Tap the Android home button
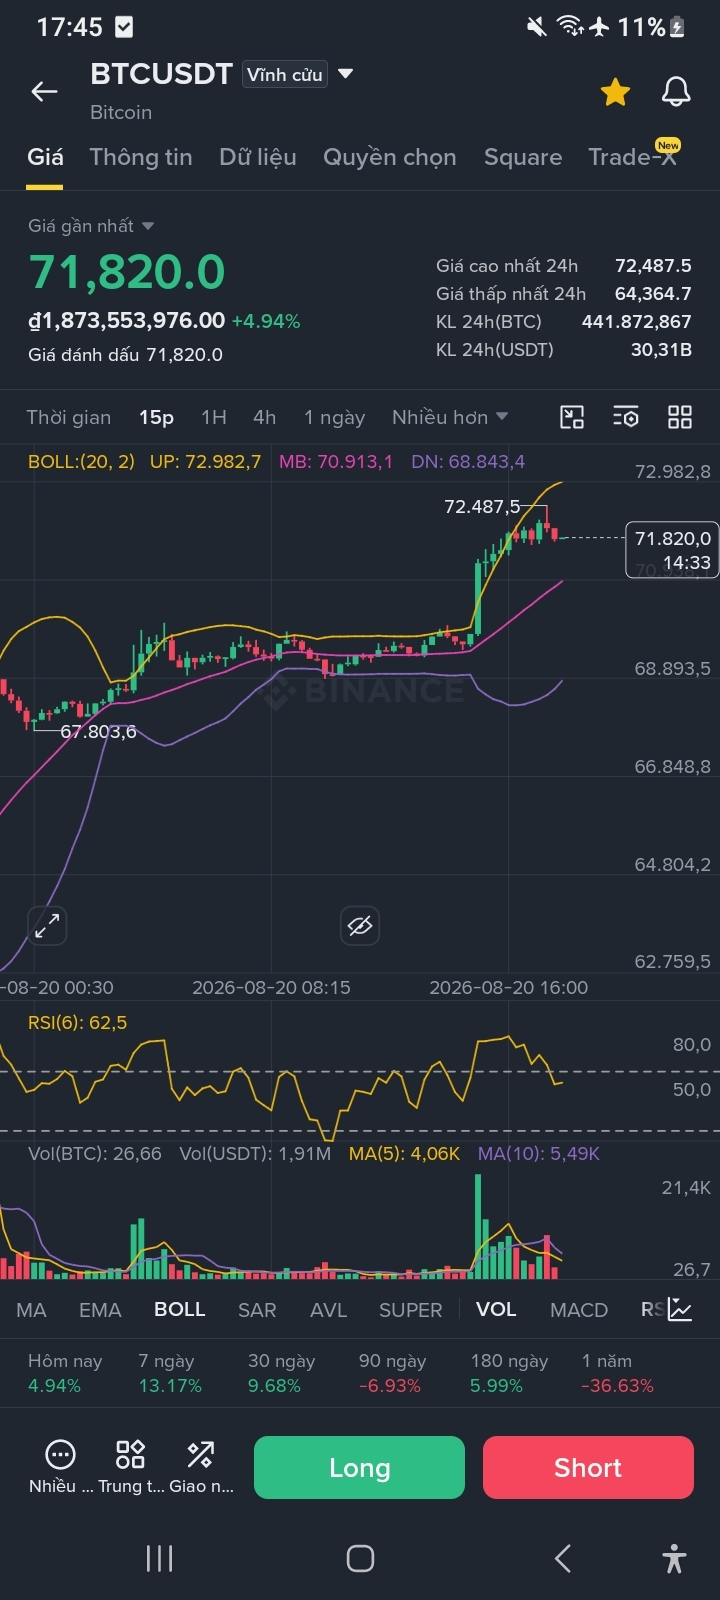 coord(360,1558)
